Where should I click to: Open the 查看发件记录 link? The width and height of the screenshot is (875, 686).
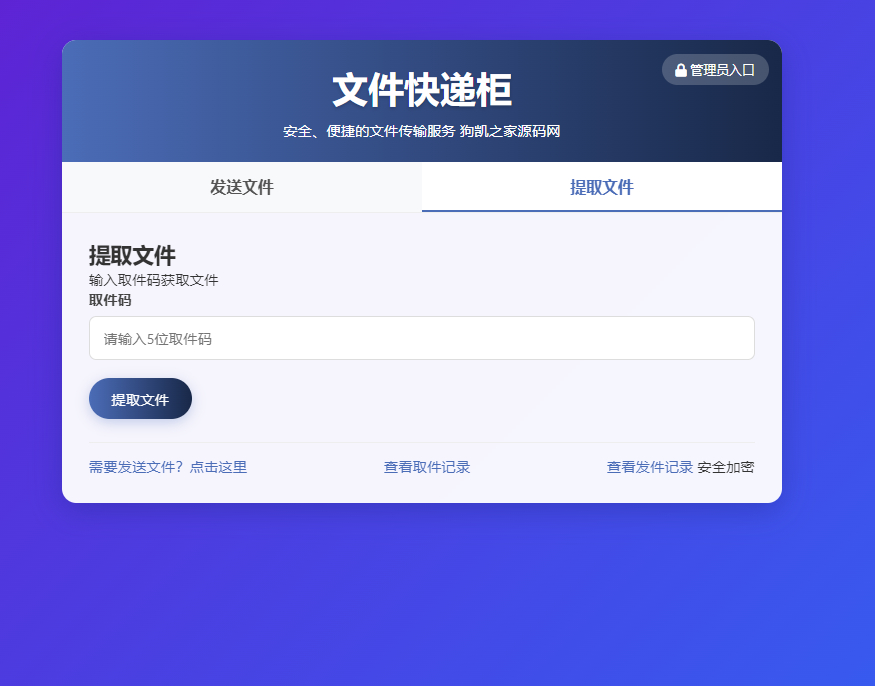(x=649, y=467)
